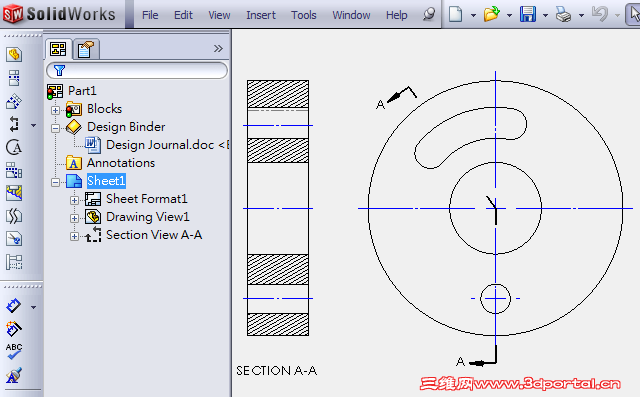Screen dimensions: 640x397
Task: Click the Detail View circle-A icon
Action: point(14,147)
